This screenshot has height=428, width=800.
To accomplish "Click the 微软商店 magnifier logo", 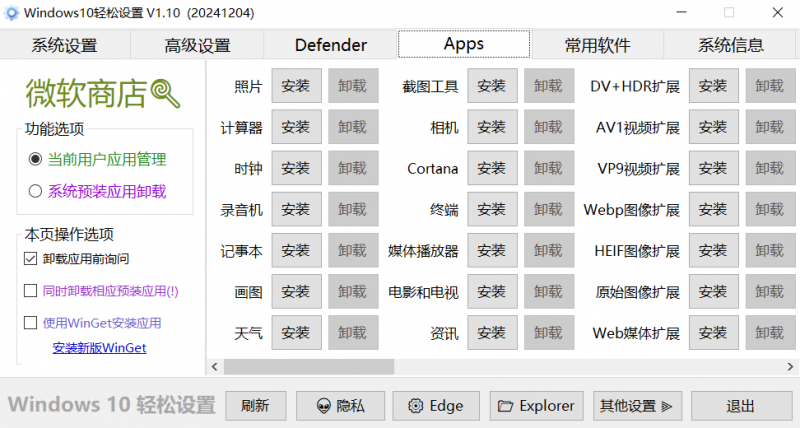I will (165, 93).
